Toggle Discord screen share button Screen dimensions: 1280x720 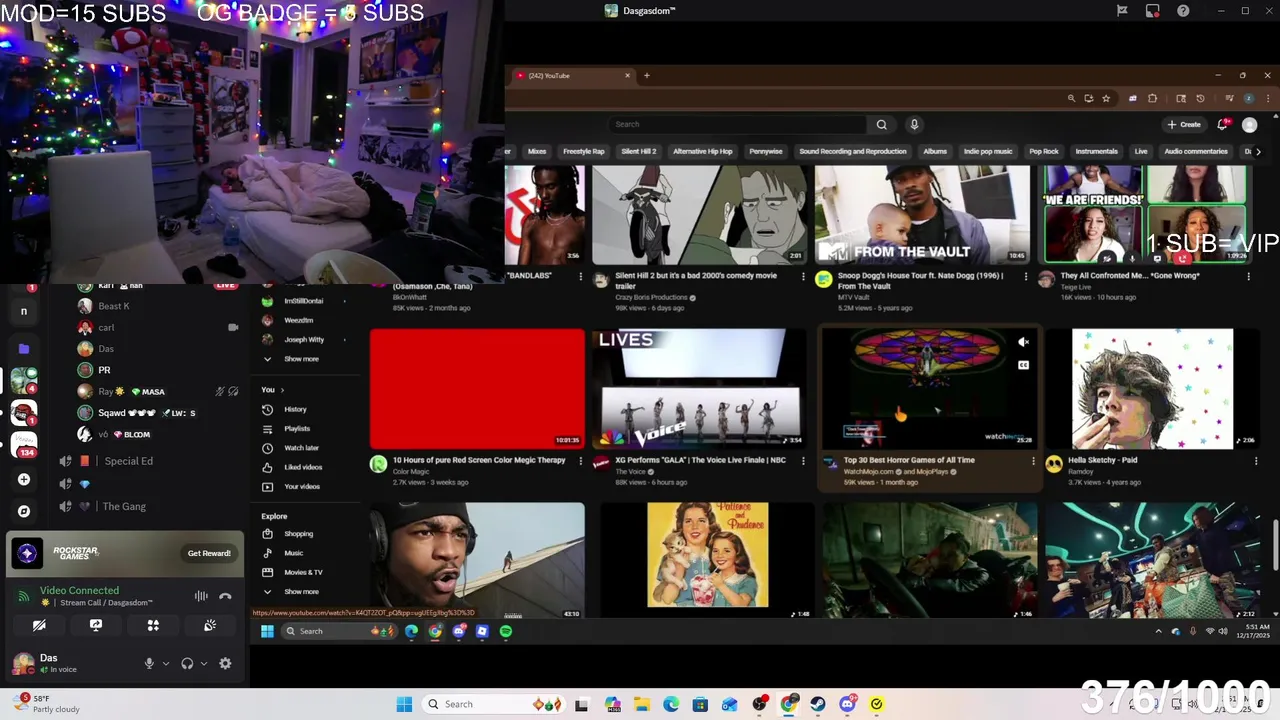(x=96, y=625)
